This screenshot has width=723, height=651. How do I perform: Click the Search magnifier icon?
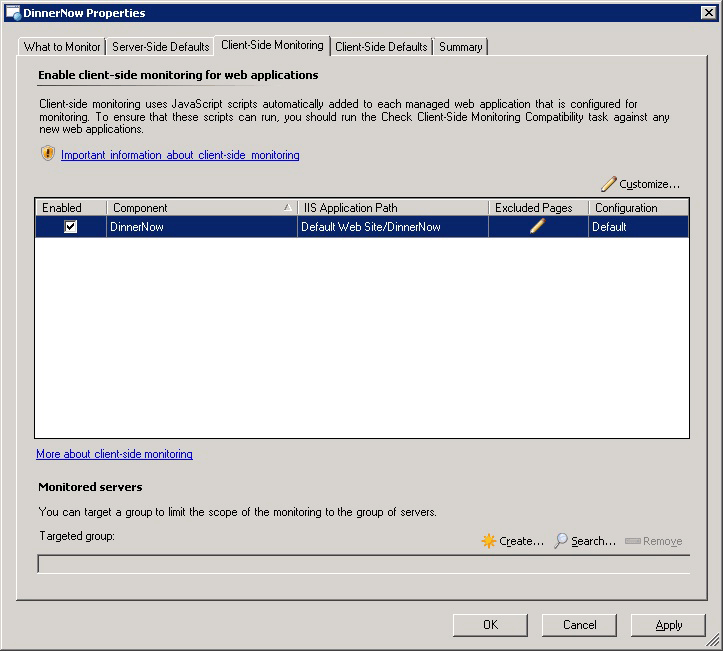click(561, 540)
